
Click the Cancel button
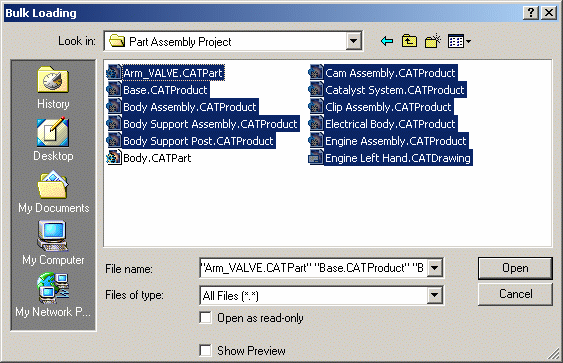(x=515, y=294)
